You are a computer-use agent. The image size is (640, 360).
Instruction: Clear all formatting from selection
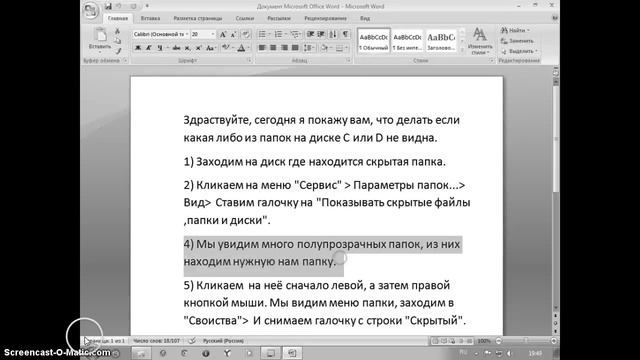(x=245, y=35)
